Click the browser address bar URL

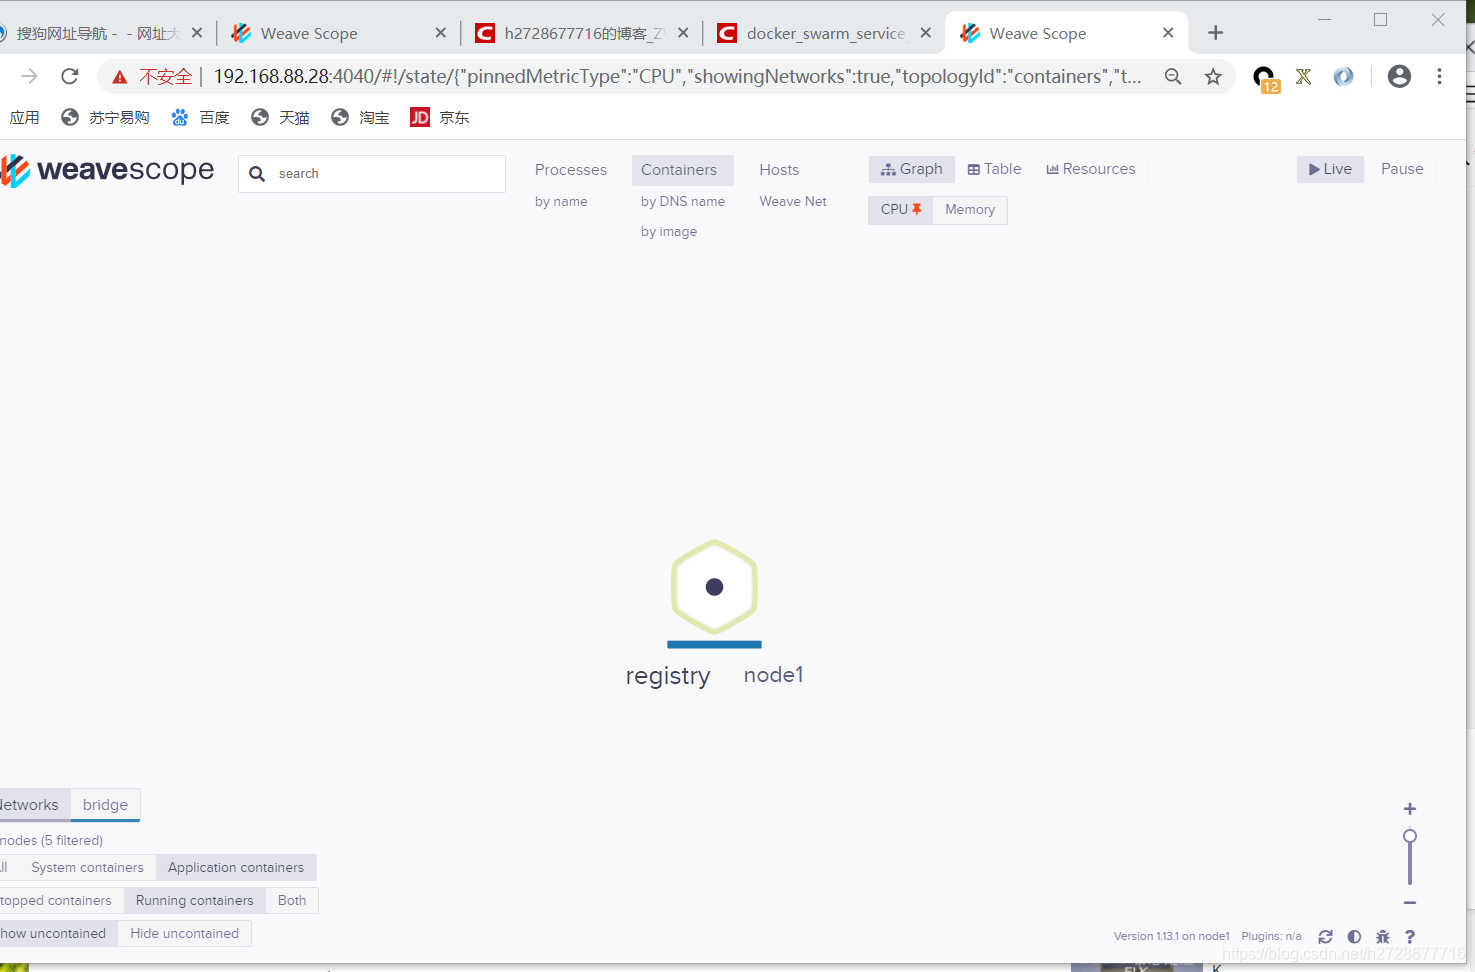pos(677,77)
